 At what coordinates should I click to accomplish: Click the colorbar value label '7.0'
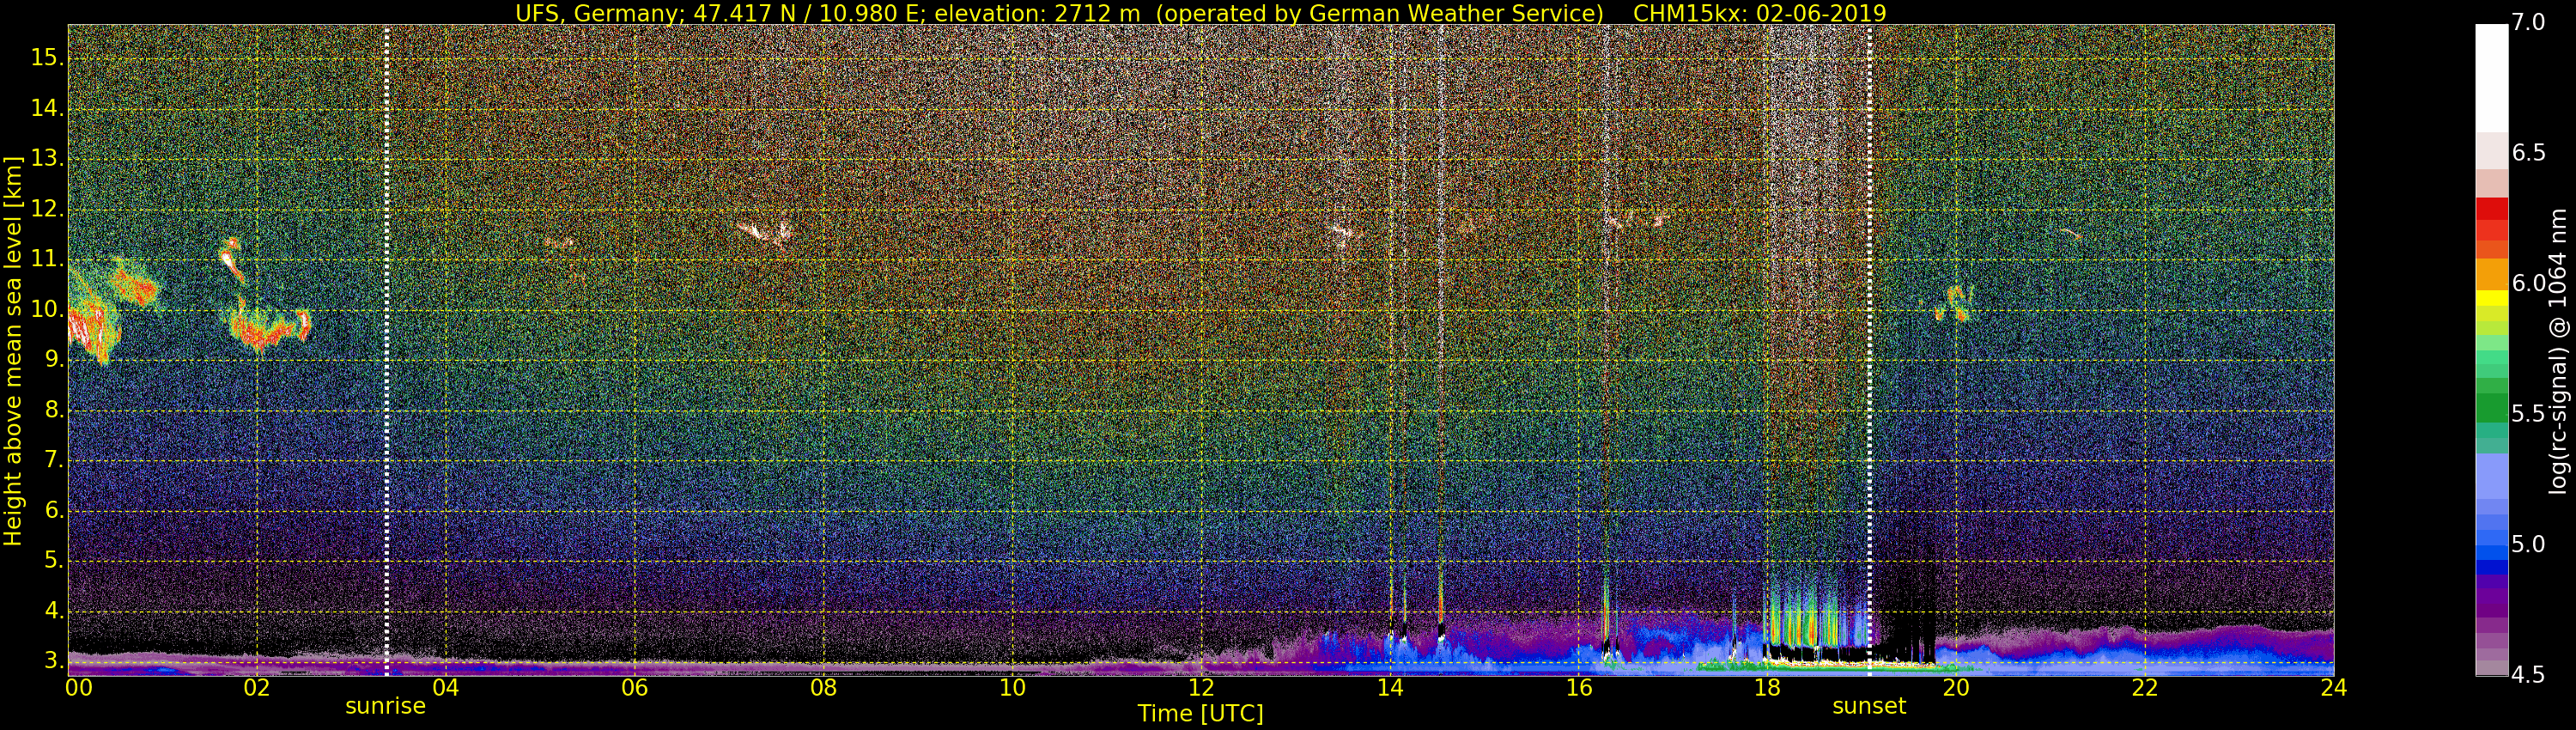2528,22
